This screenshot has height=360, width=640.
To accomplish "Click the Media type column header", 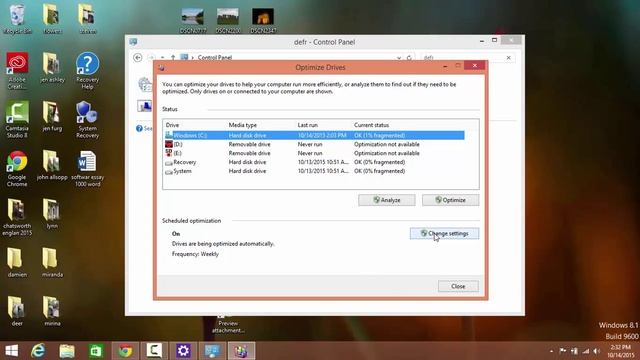I will tap(242, 125).
